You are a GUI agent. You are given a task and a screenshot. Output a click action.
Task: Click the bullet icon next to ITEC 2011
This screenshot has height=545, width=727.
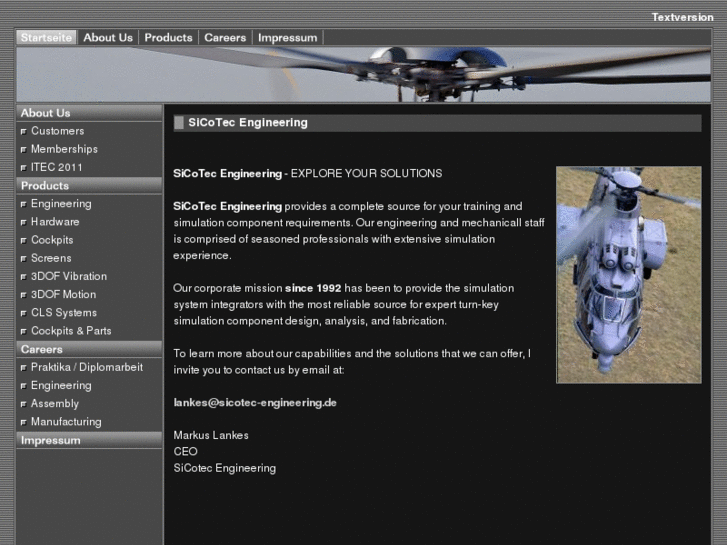point(24,168)
